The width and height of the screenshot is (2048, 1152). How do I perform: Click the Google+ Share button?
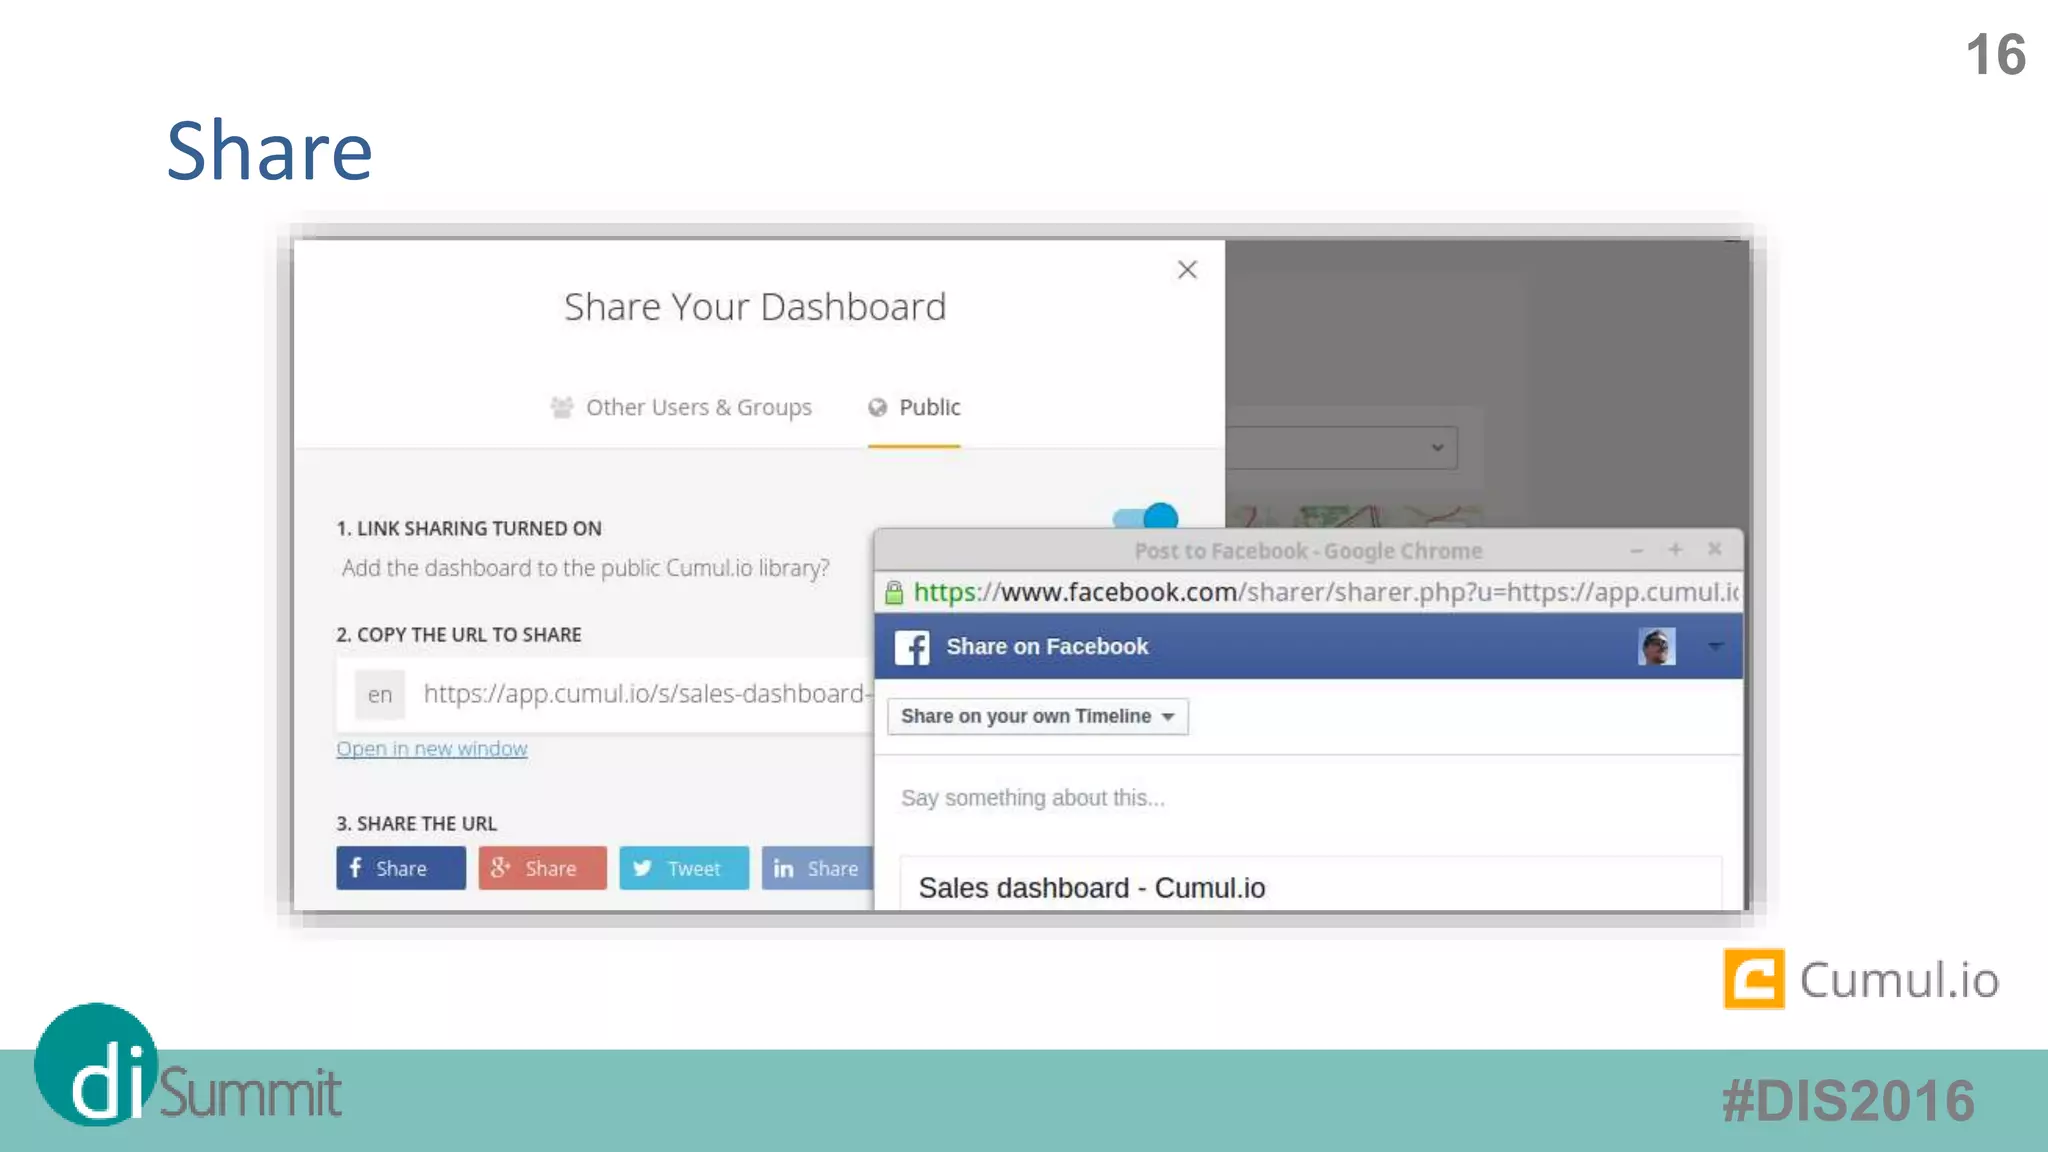point(542,868)
